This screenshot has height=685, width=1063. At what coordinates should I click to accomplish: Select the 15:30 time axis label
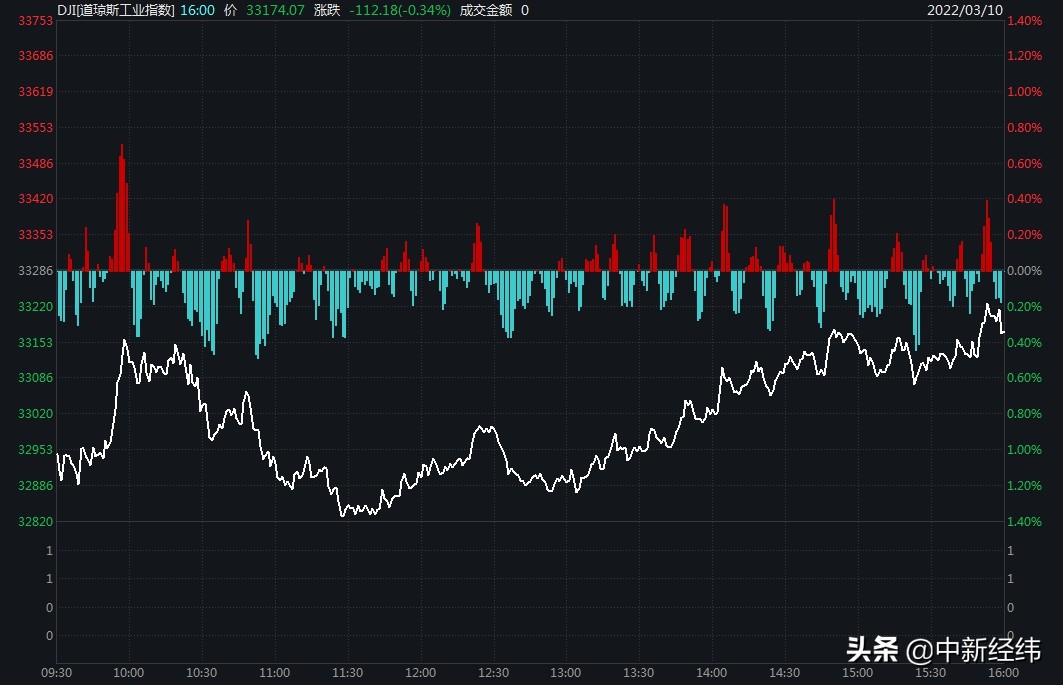pyautogui.click(x=930, y=672)
